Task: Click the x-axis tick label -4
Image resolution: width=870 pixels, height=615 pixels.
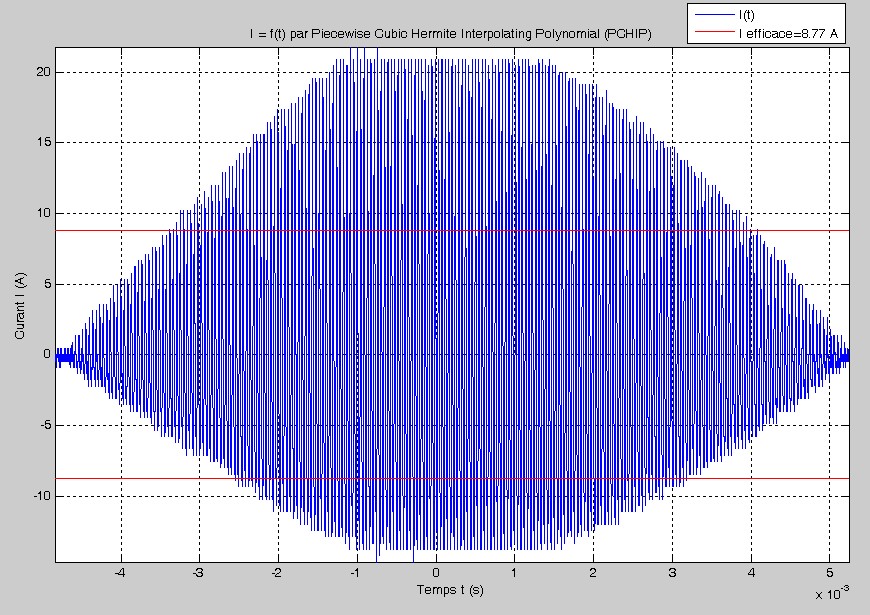Action: click(120, 574)
